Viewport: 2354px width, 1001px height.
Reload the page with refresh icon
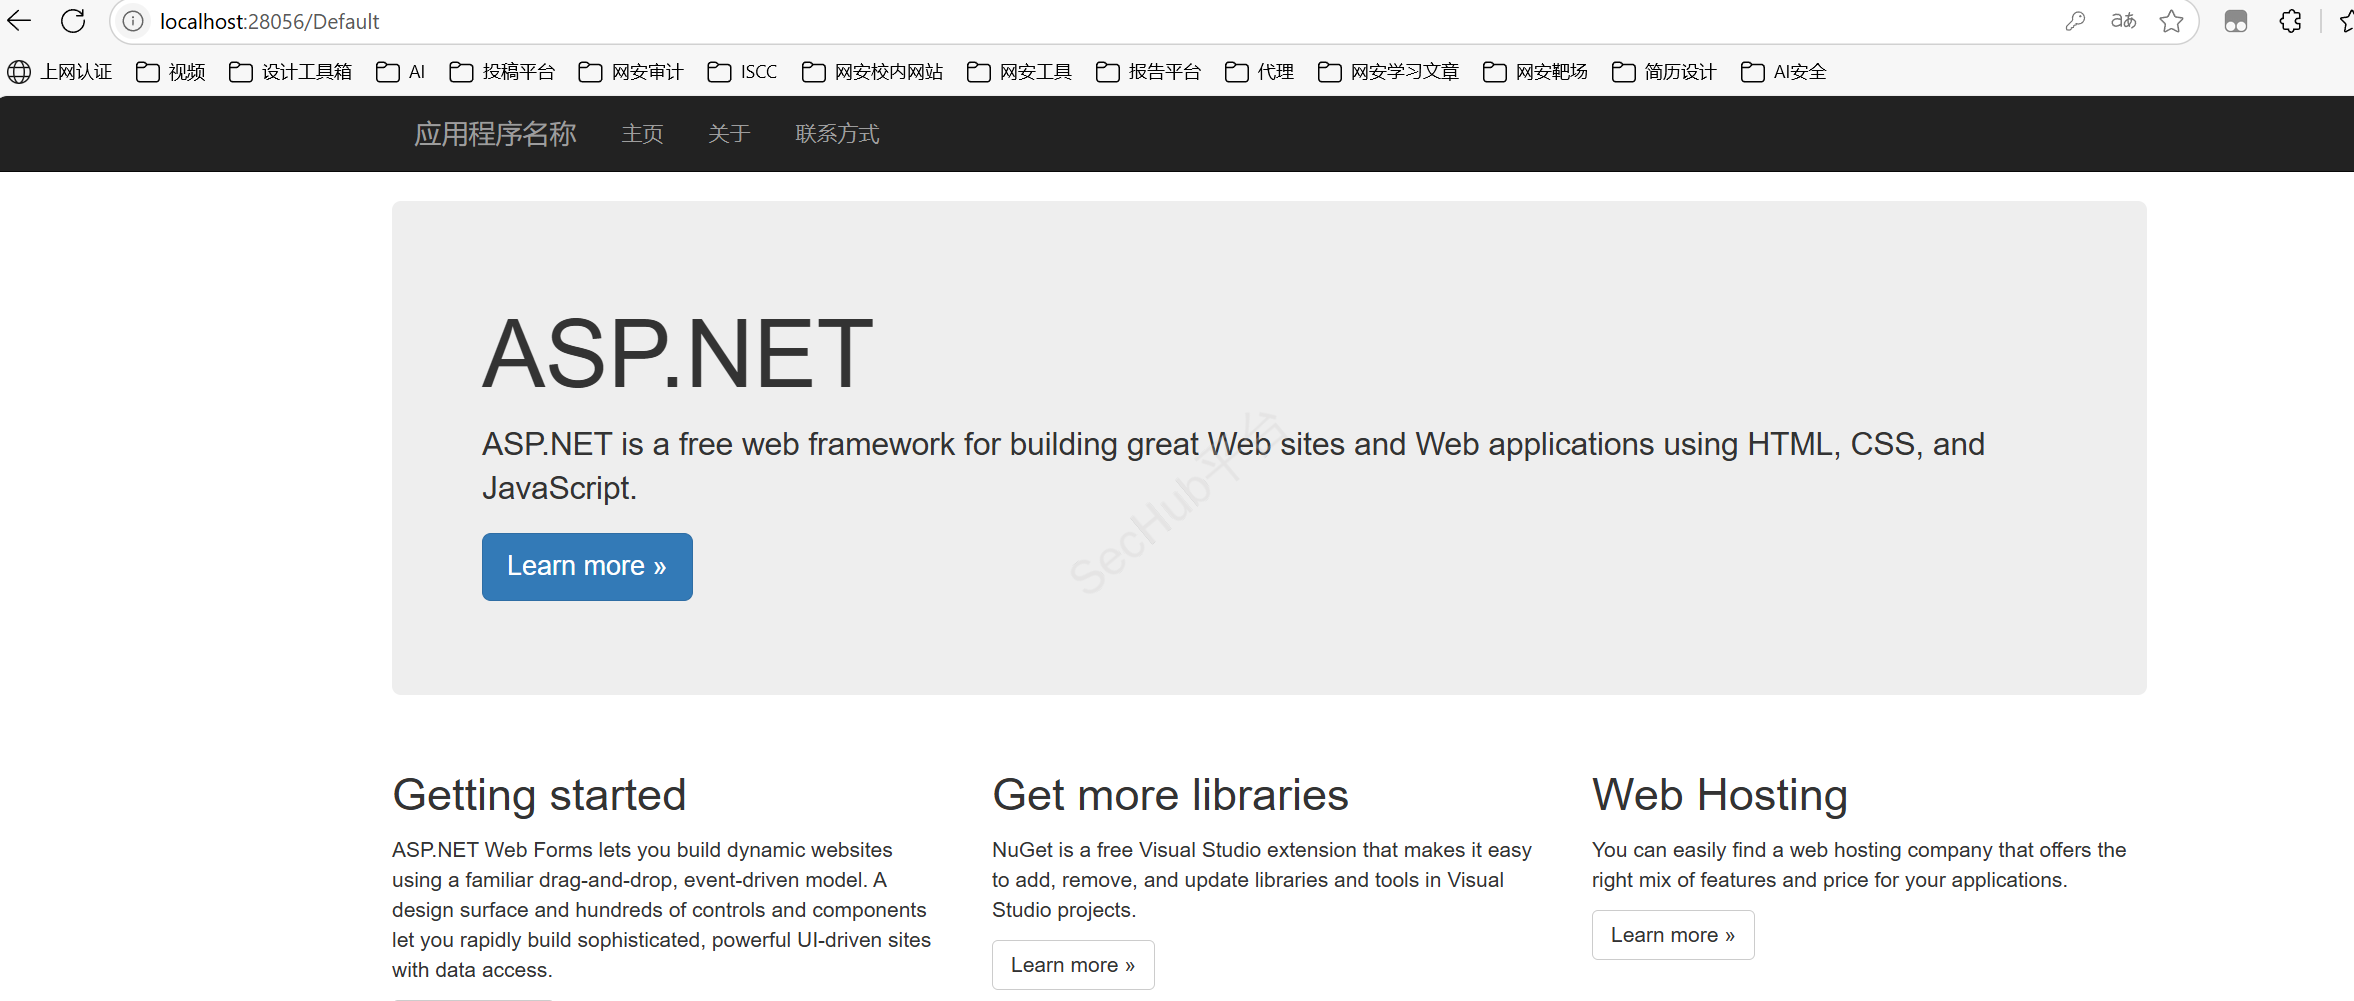tap(73, 21)
